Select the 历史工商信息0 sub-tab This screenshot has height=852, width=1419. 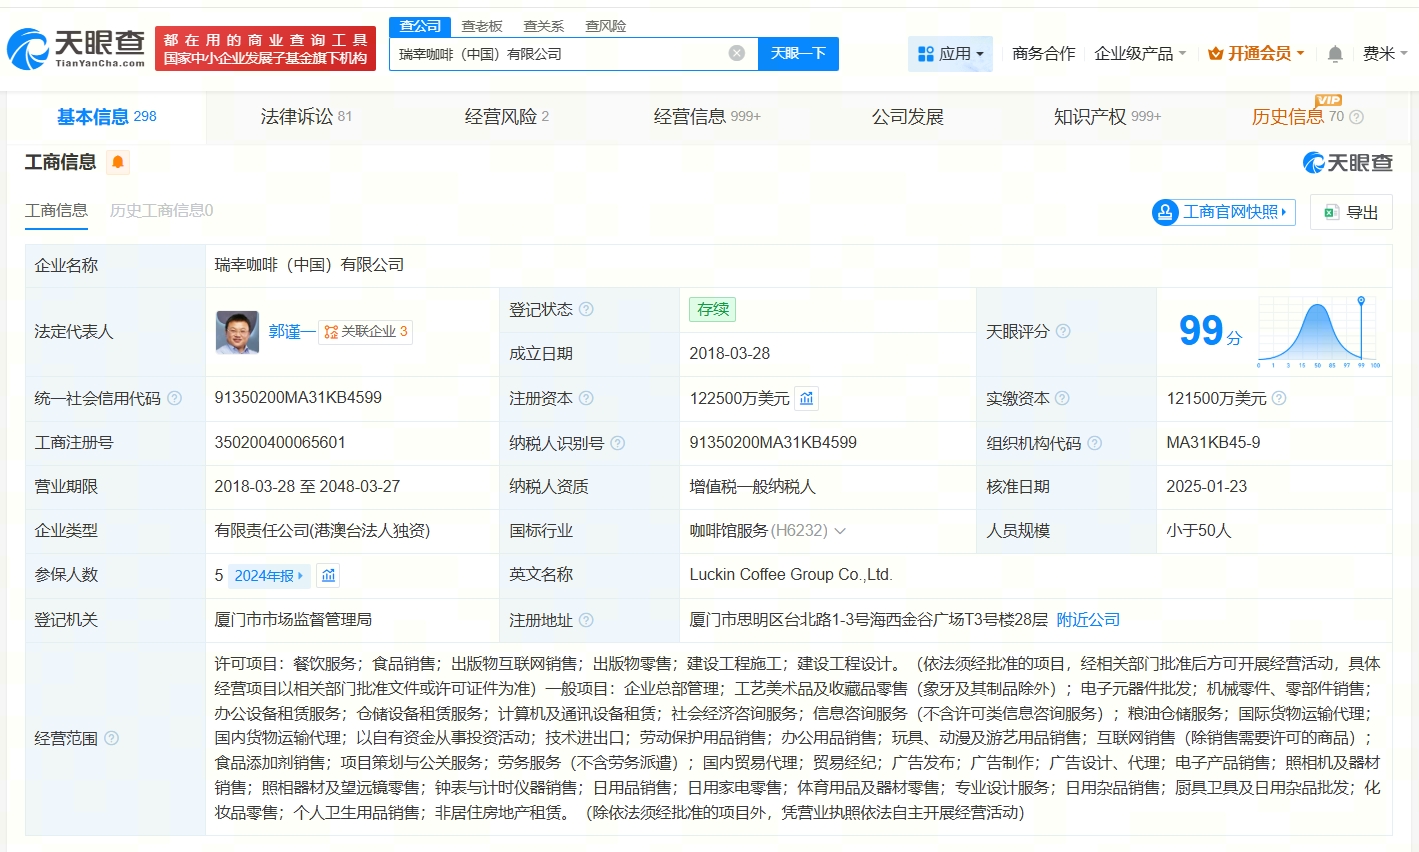[161, 211]
